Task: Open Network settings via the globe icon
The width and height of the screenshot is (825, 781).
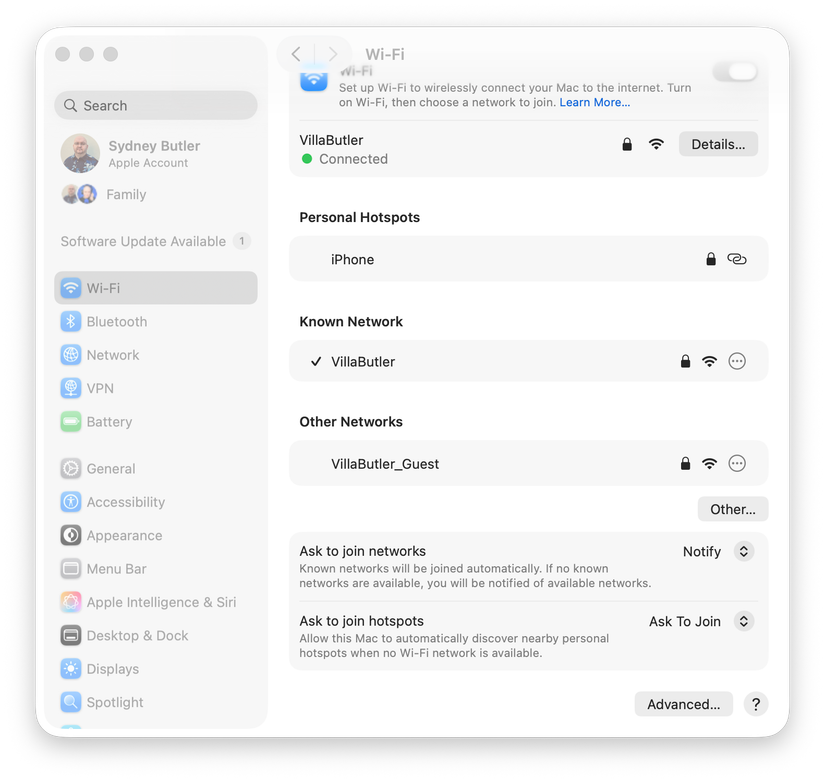Action: coord(70,355)
